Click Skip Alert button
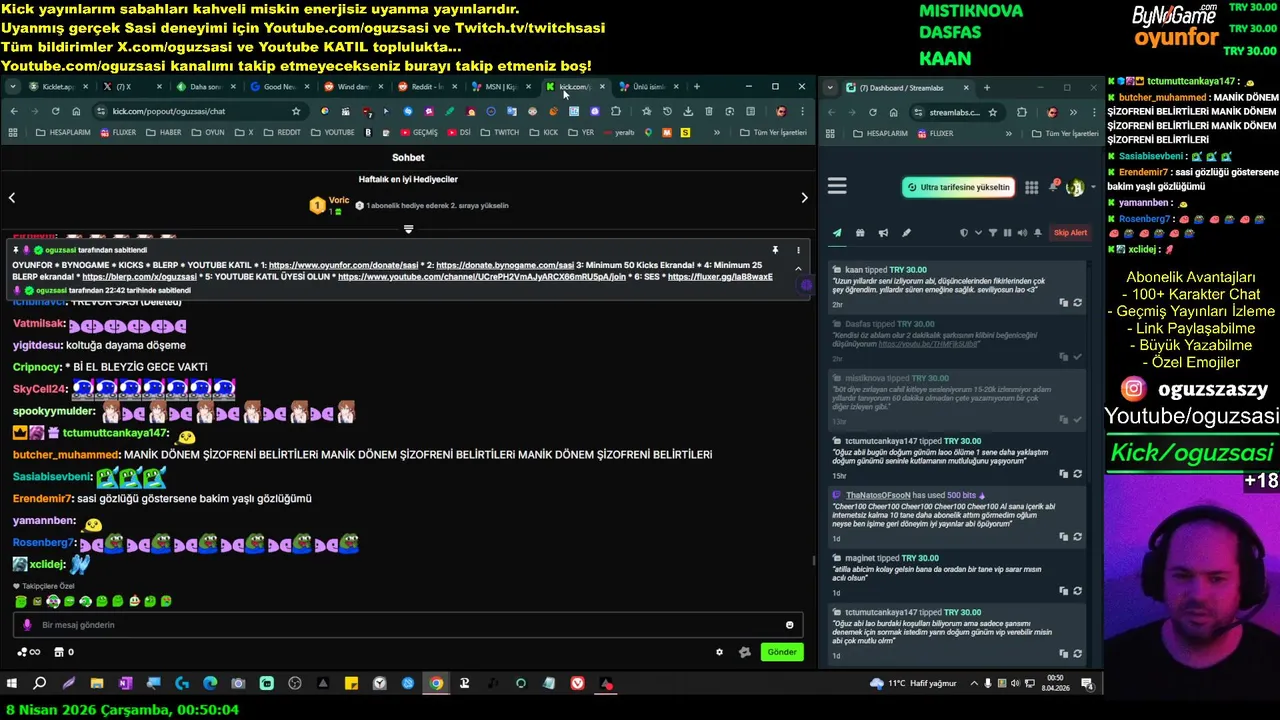The height and width of the screenshot is (720, 1280). tap(1070, 233)
